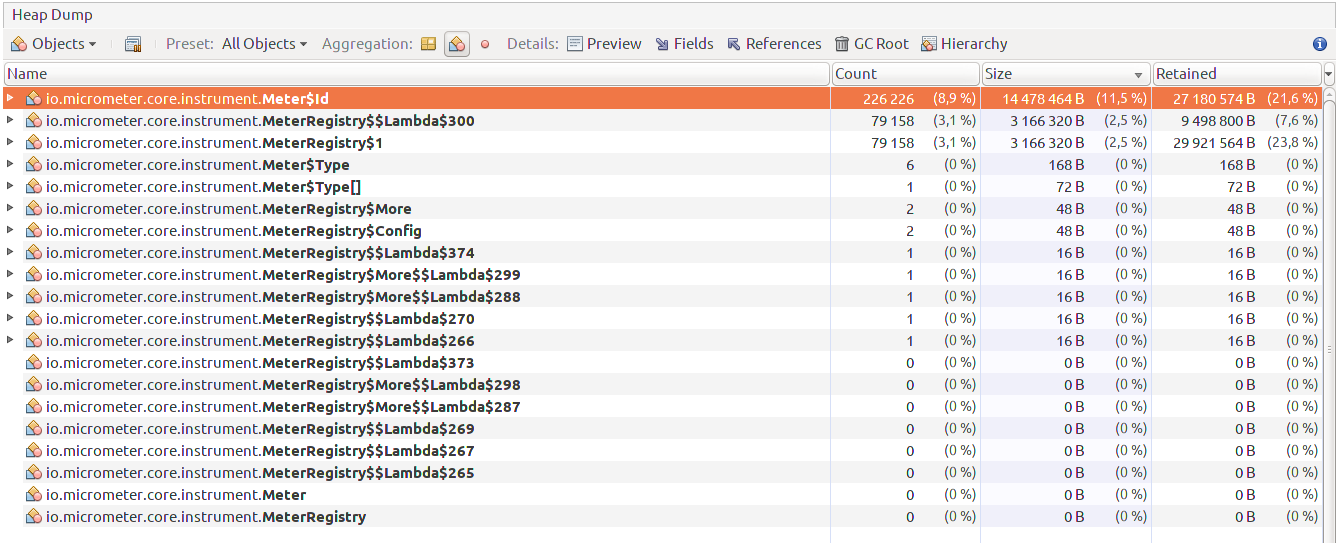Click the class icon beside MeterRegistry$$Lambda$373
Image resolution: width=1337 pixels, height=543 pixels.
pyautogui.click(x=33, y=363)
